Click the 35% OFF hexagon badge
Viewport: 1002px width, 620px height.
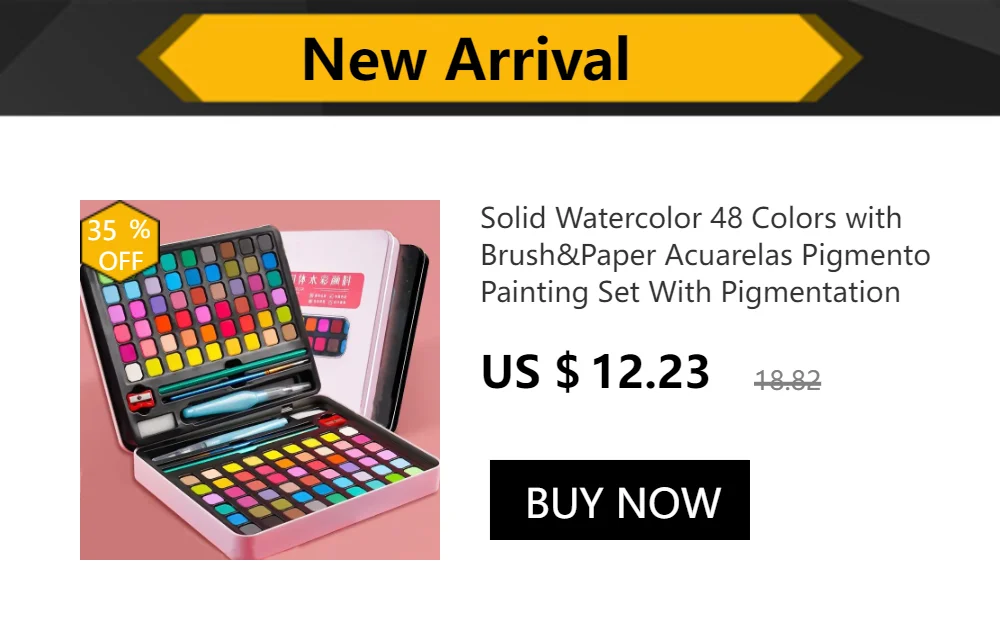(x=119, y=242)
